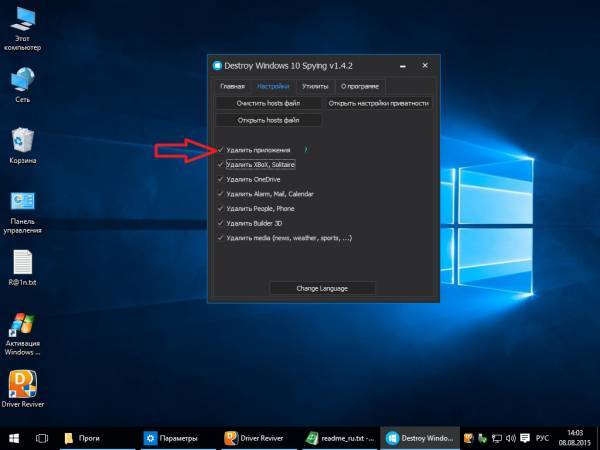Screen dimensions: 600x450
Task: Open Task View on the taskbar
Action: pos(42,438)
